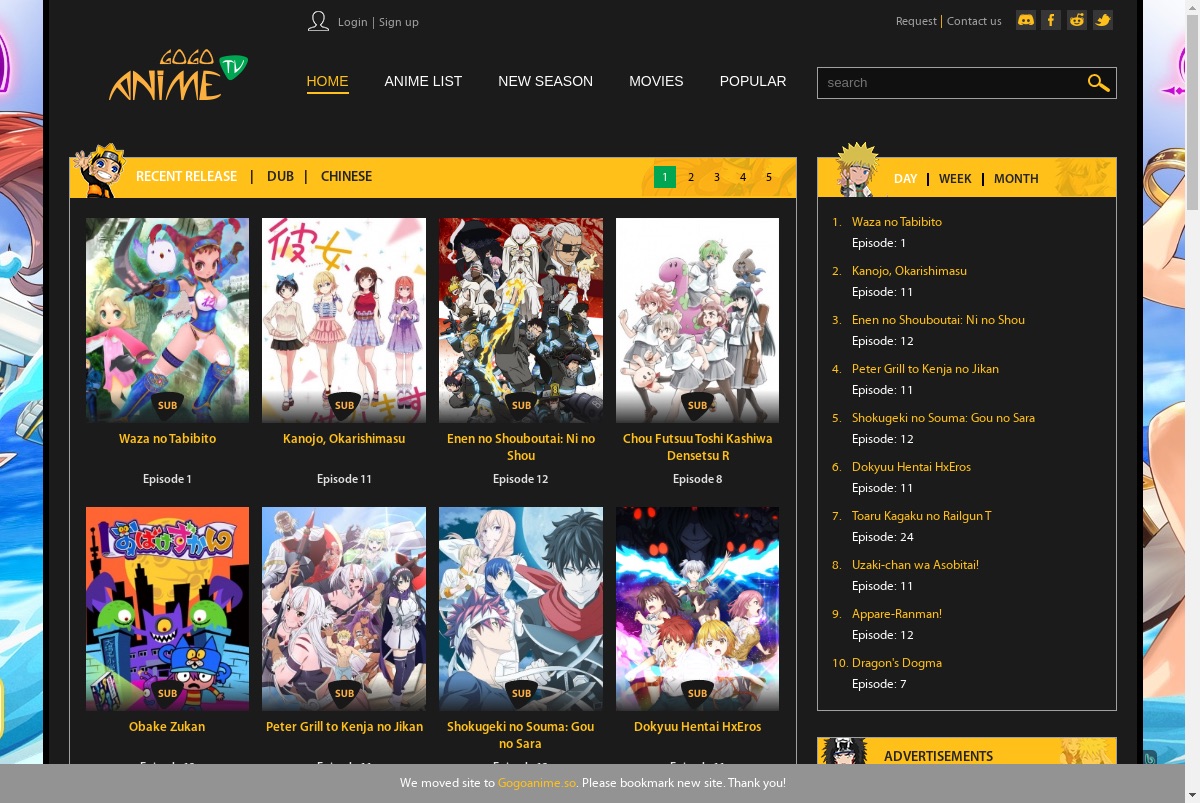Image resolution: width=1200 pixels, height=803 pixels.
Task: Switch to the CHINESE tab
Action: coord(346,176)
